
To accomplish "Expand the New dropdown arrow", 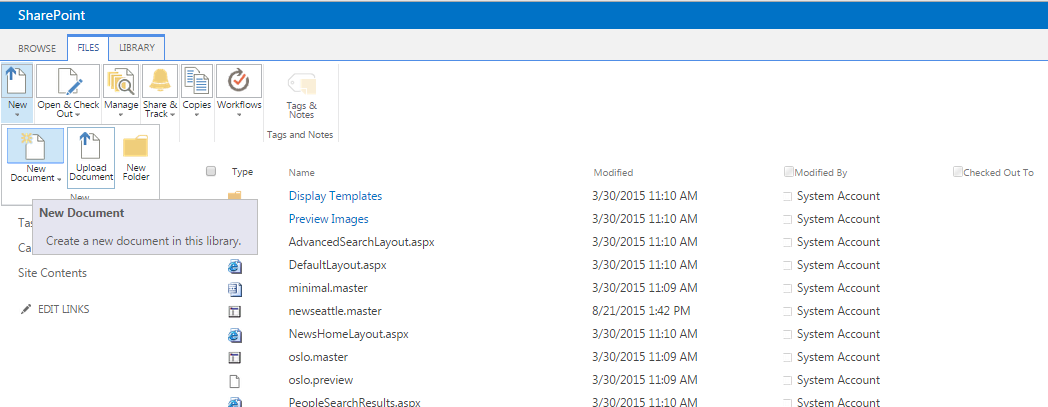I will tap(17, 114).
